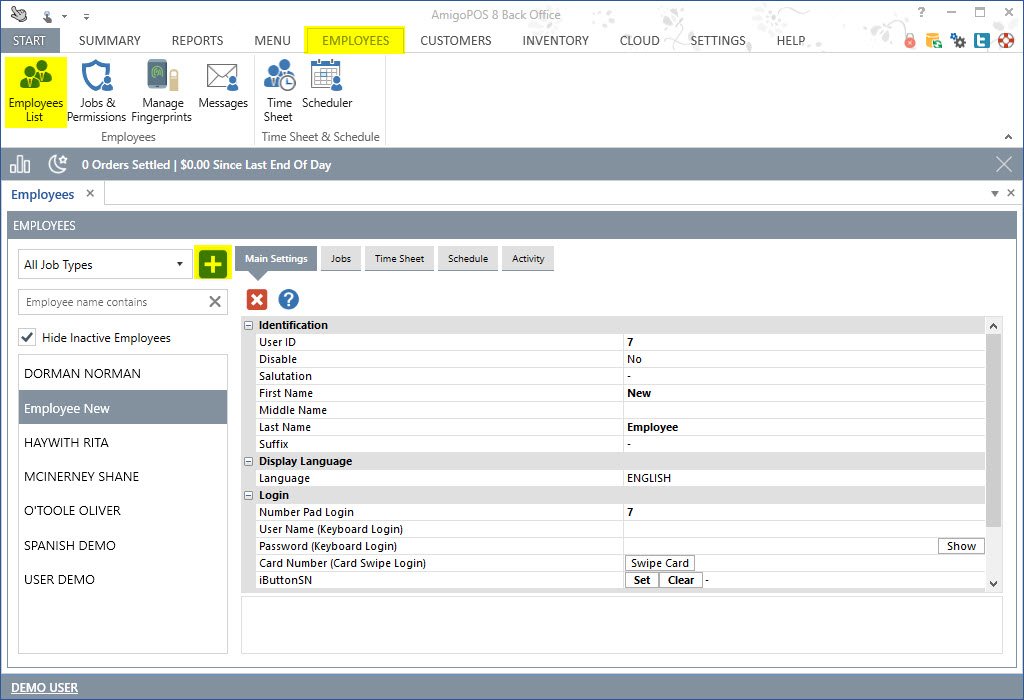Collapse the Identification section
Screen dimensions: 1024x700
coord(248,325)
